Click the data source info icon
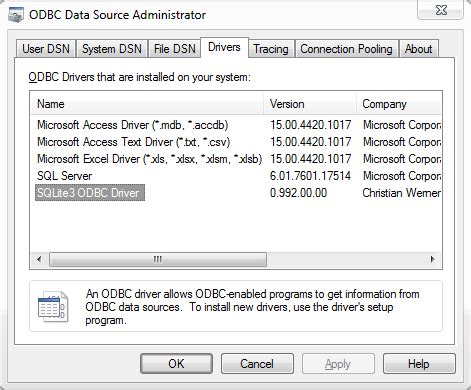Screen dimensions: 471x390 point(53,307)
